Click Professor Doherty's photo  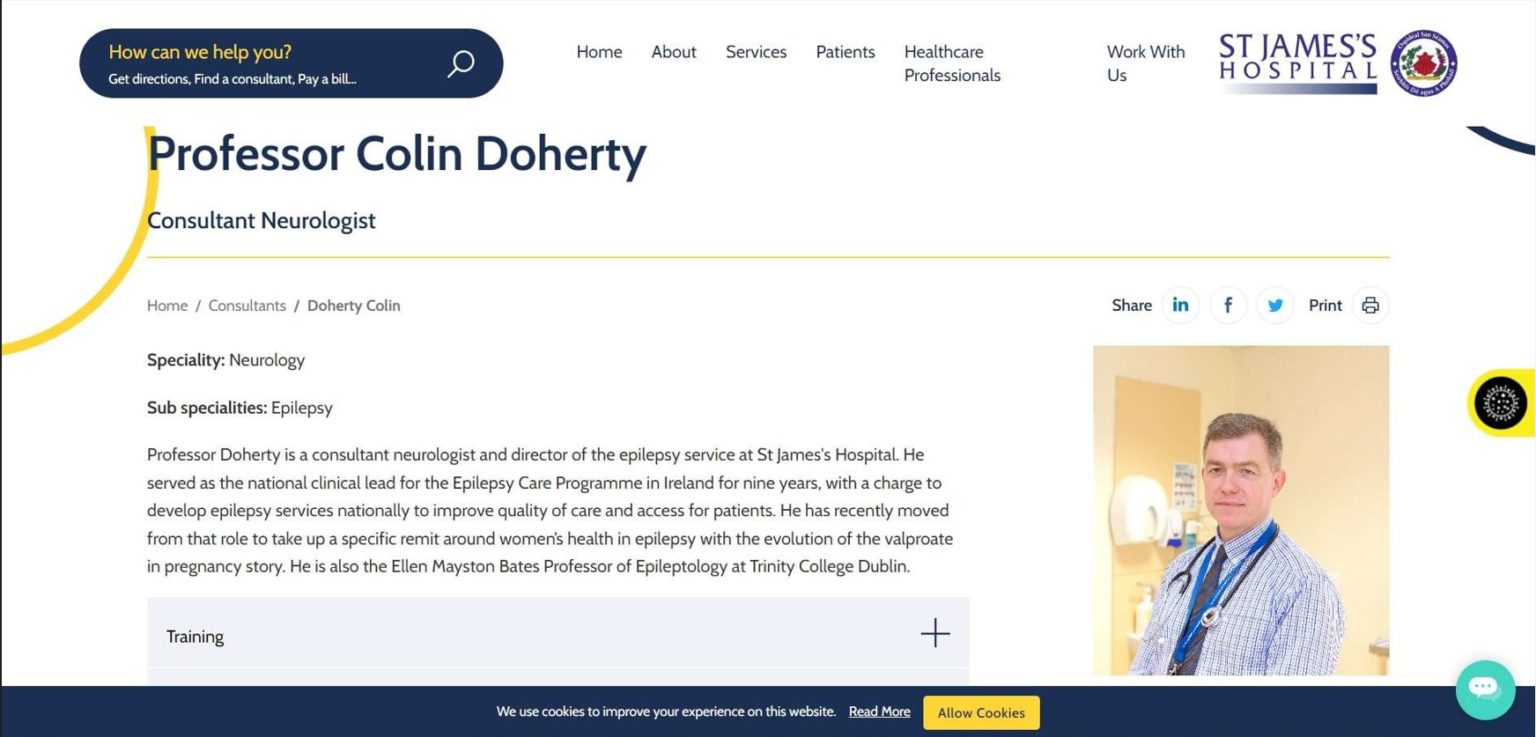click(x=1240, y=510)
